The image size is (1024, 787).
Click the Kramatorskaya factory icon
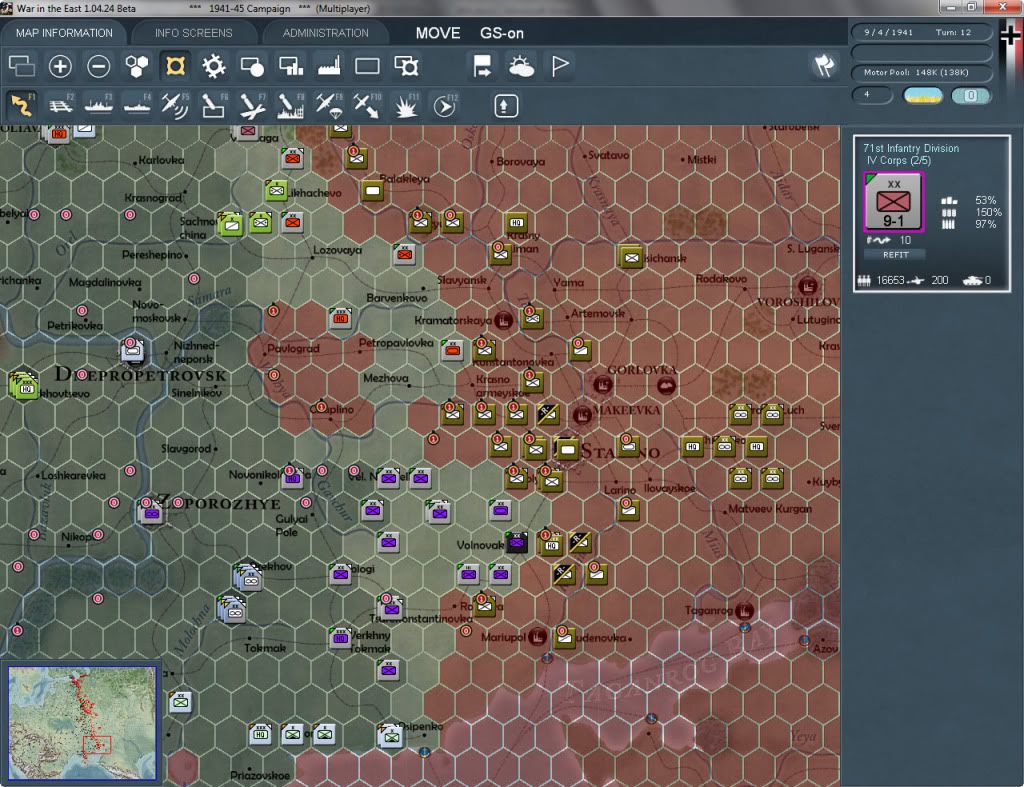tap(503, 320)
